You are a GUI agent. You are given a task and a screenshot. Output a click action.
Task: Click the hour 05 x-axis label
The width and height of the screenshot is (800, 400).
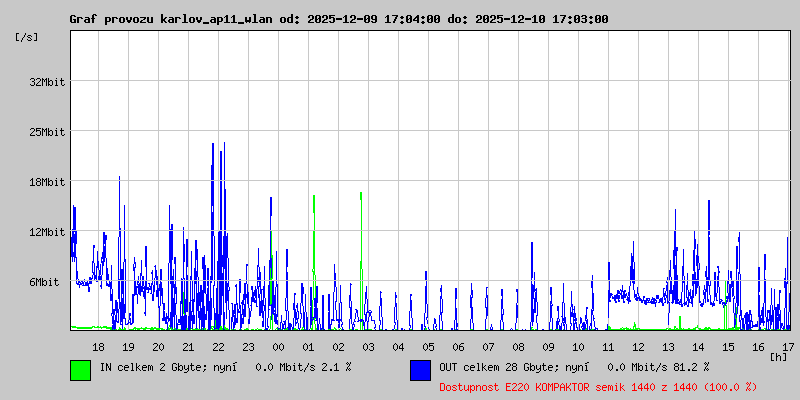(x=429, y=347)
